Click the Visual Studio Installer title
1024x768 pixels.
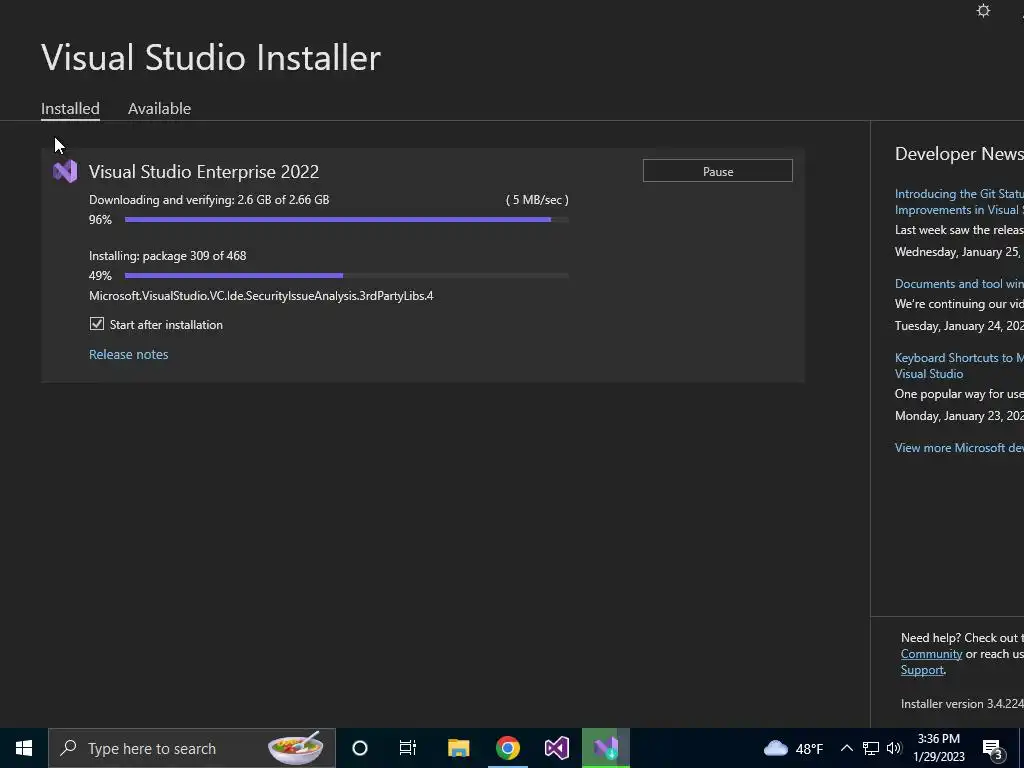tap(211, 57)
